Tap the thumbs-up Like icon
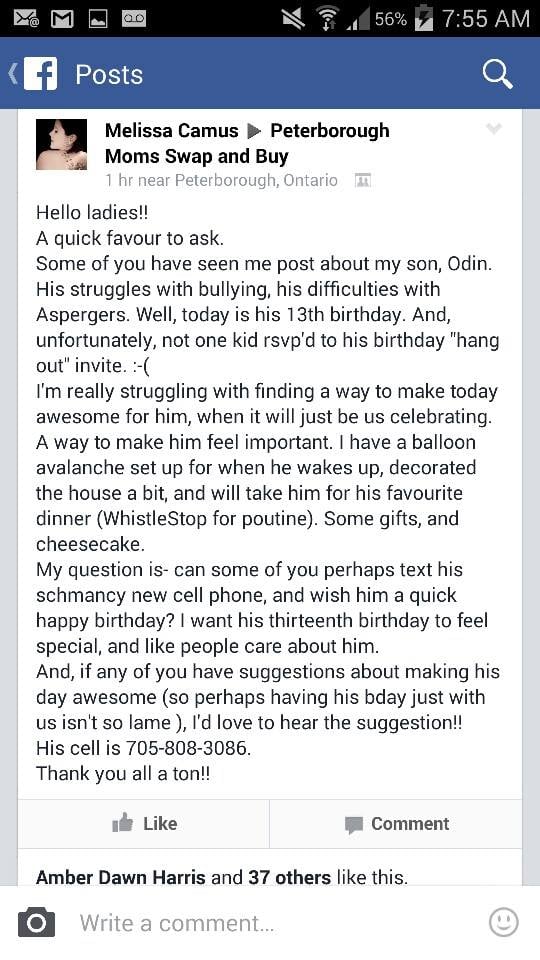This screenshot has width=540, height=960. click(x=122, y=823)
